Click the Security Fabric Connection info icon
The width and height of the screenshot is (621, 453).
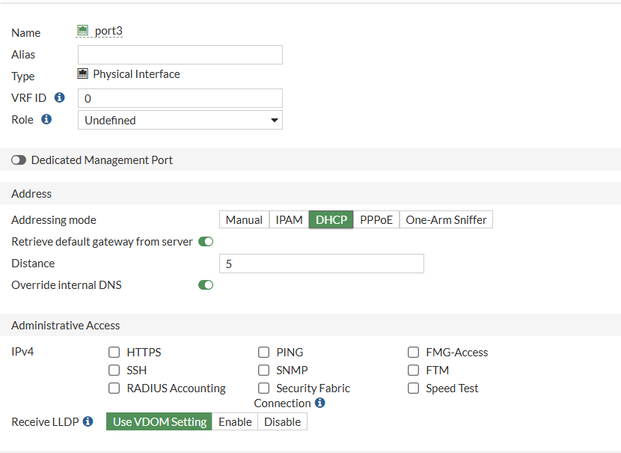coord(320,403)
